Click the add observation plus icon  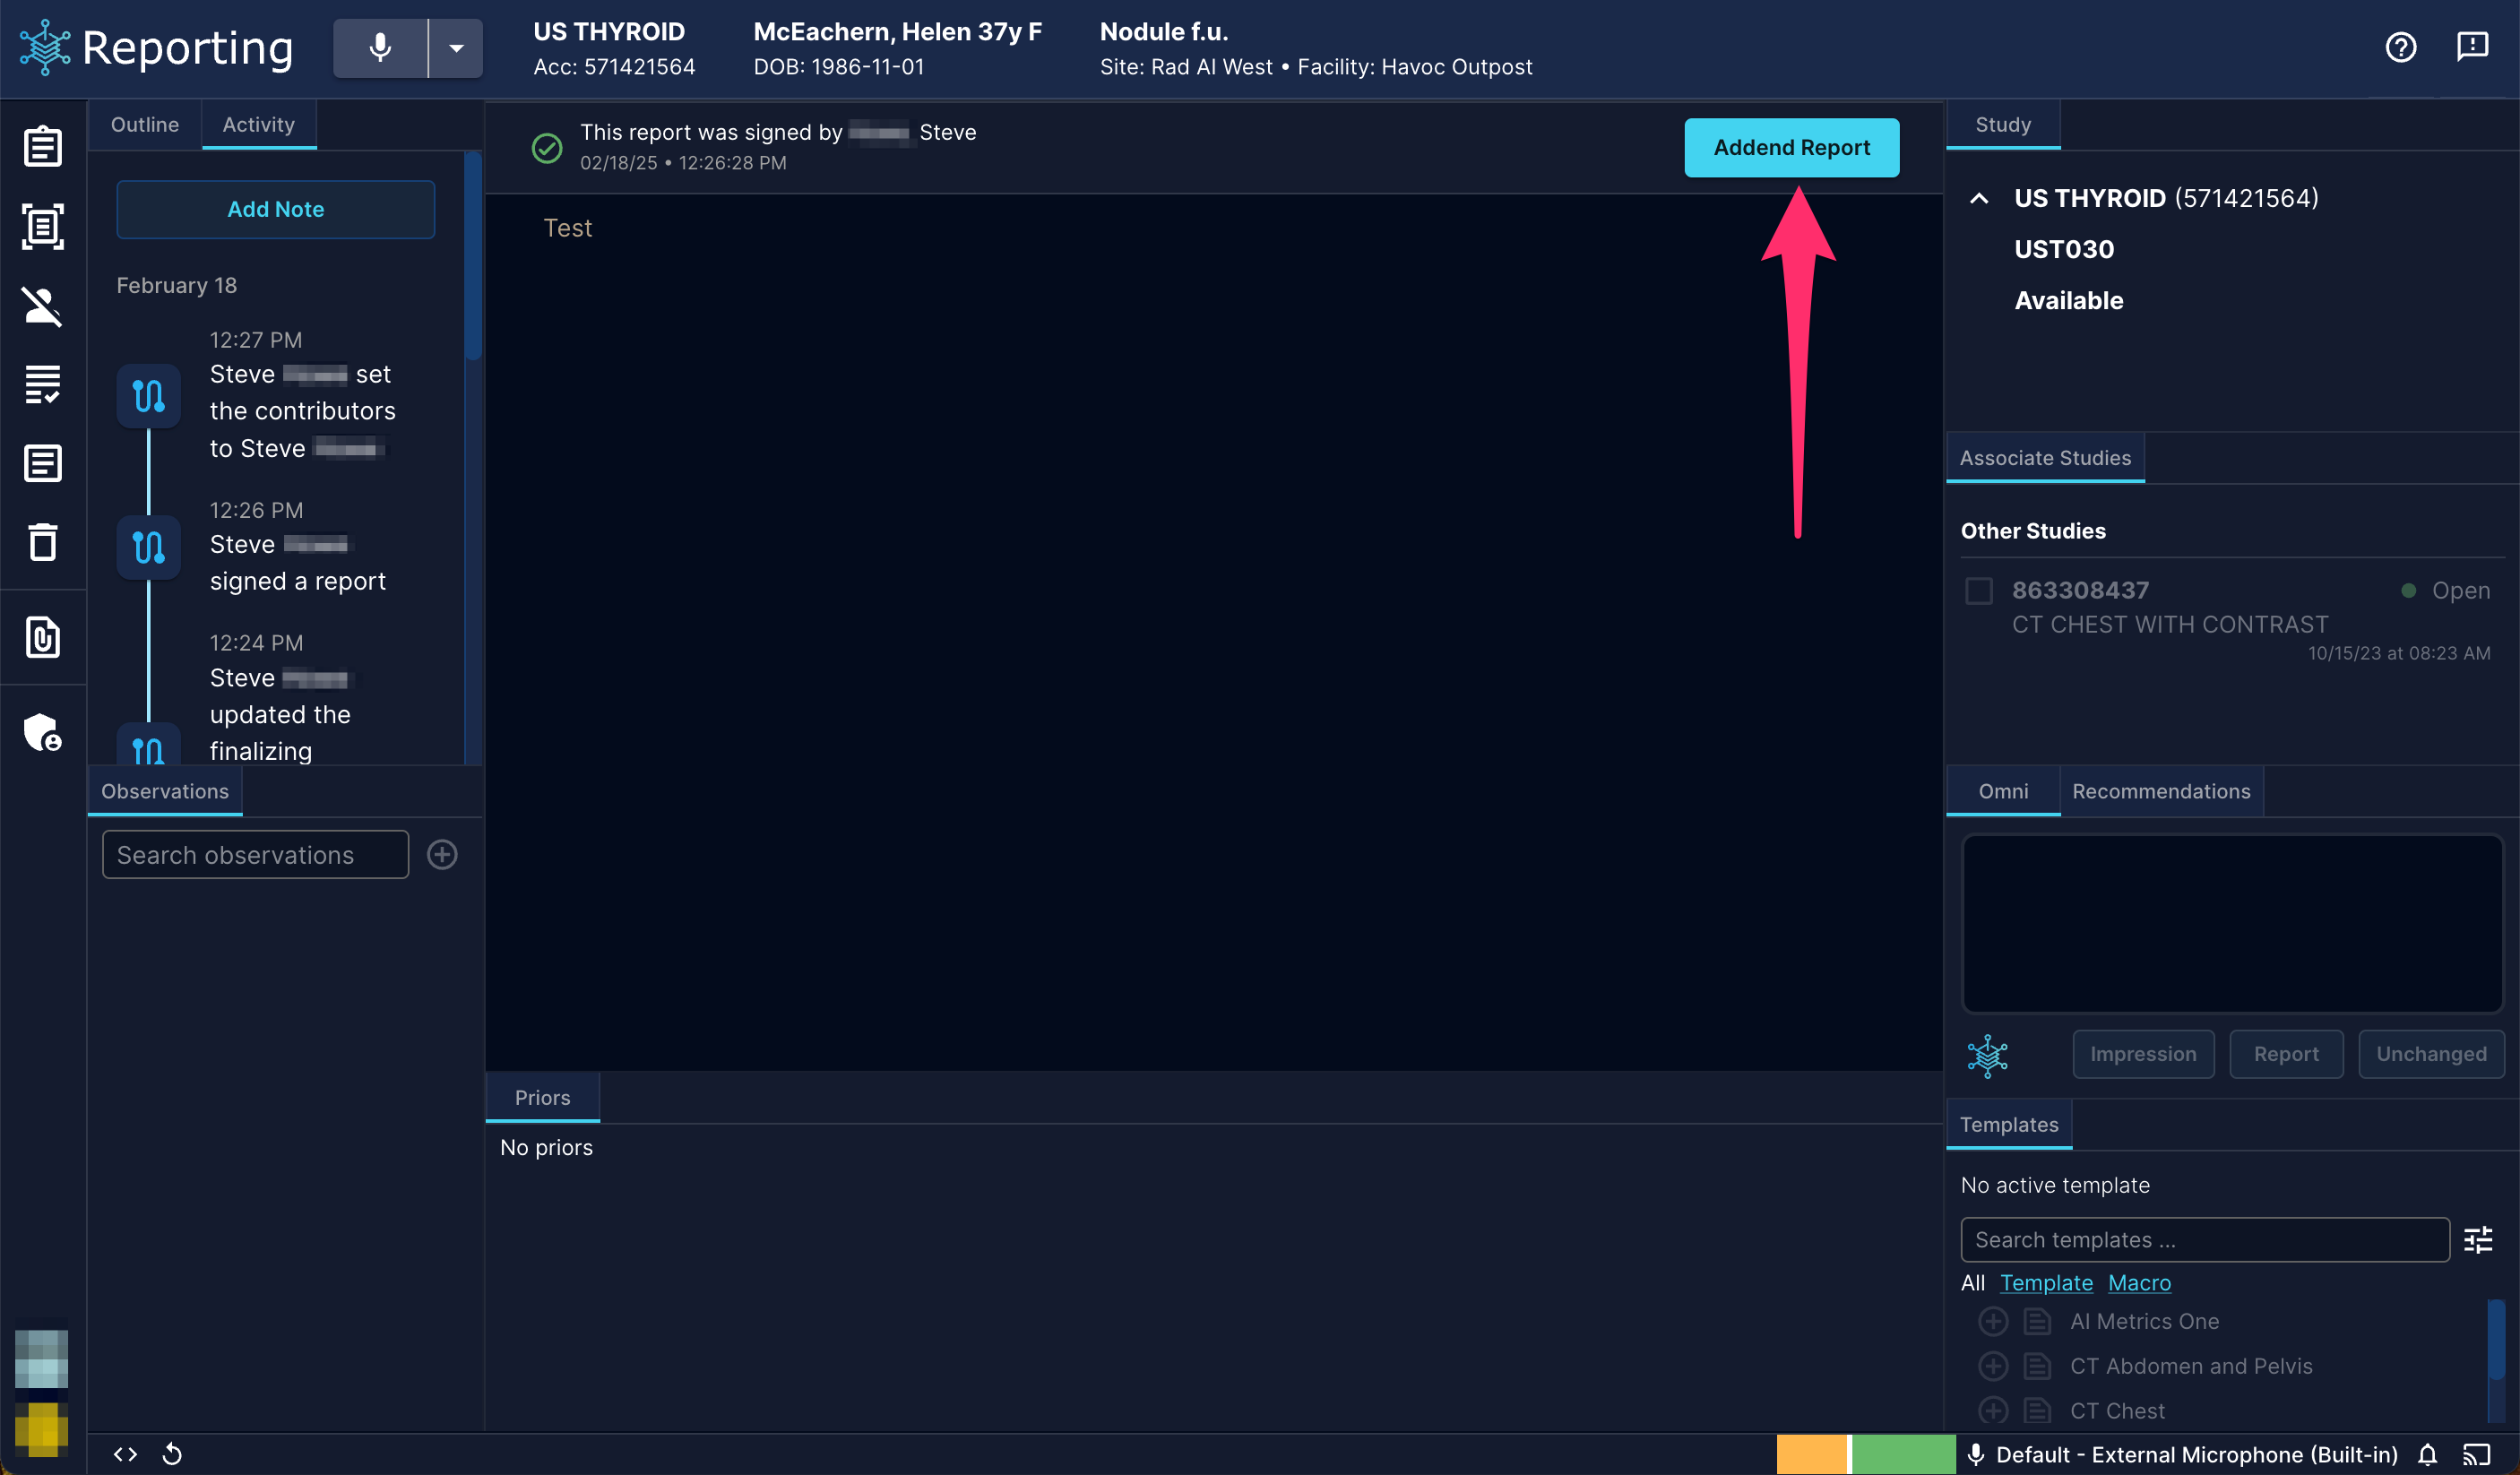(442, 854)
